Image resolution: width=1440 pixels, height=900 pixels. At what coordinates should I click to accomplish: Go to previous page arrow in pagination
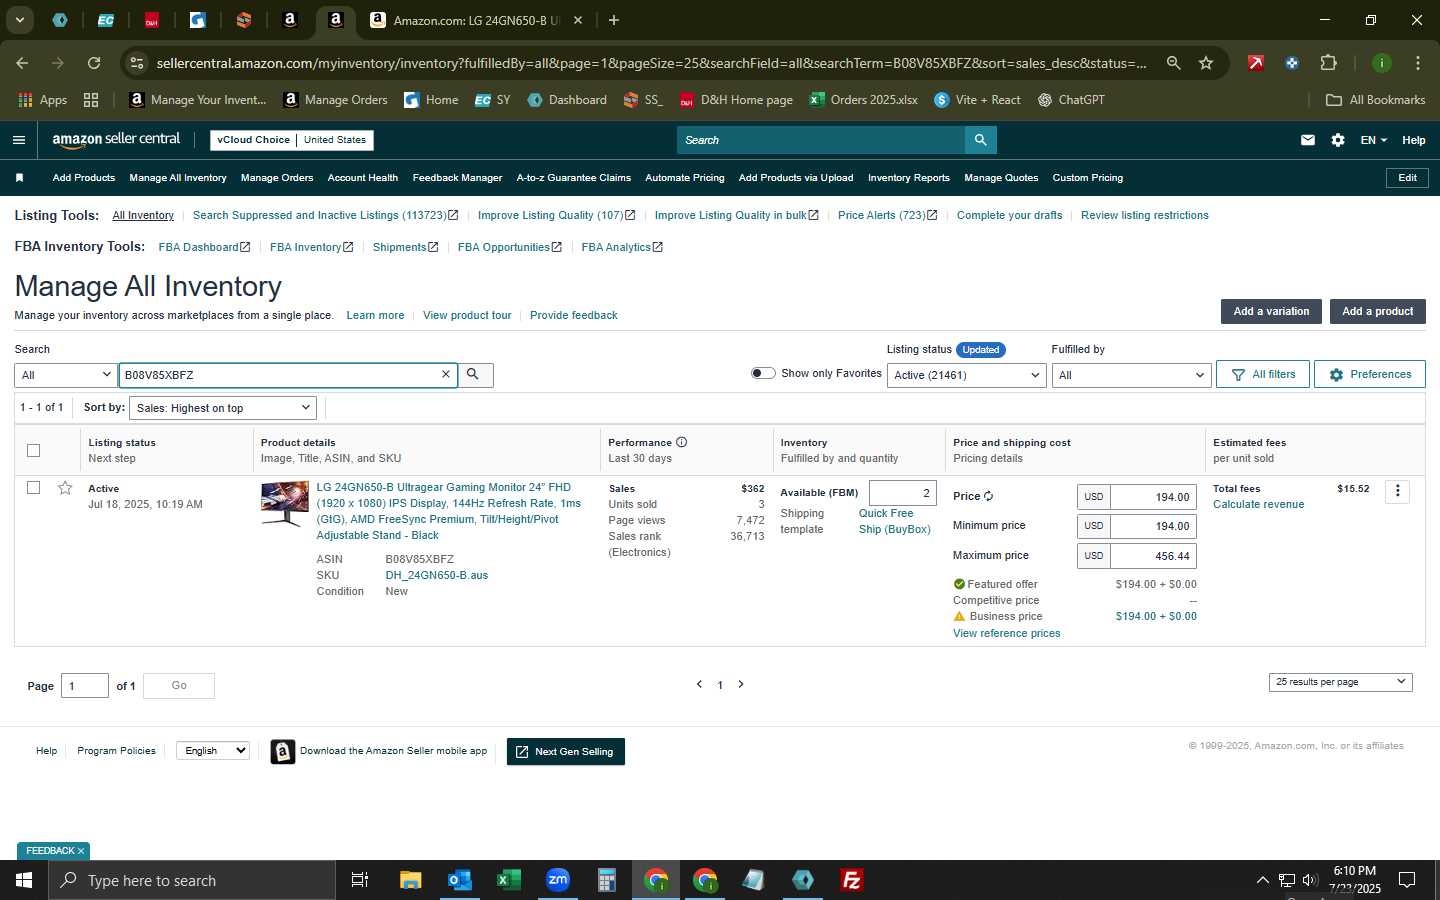(699, 684)
